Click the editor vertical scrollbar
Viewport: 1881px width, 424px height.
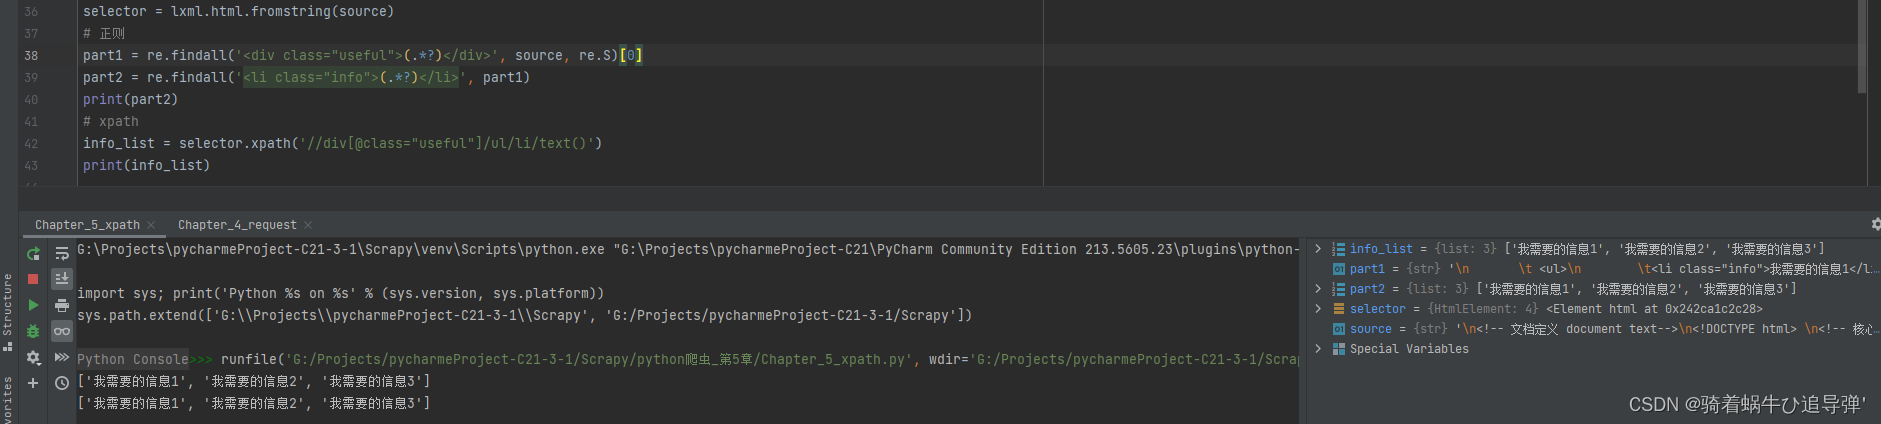point(1862,47)
